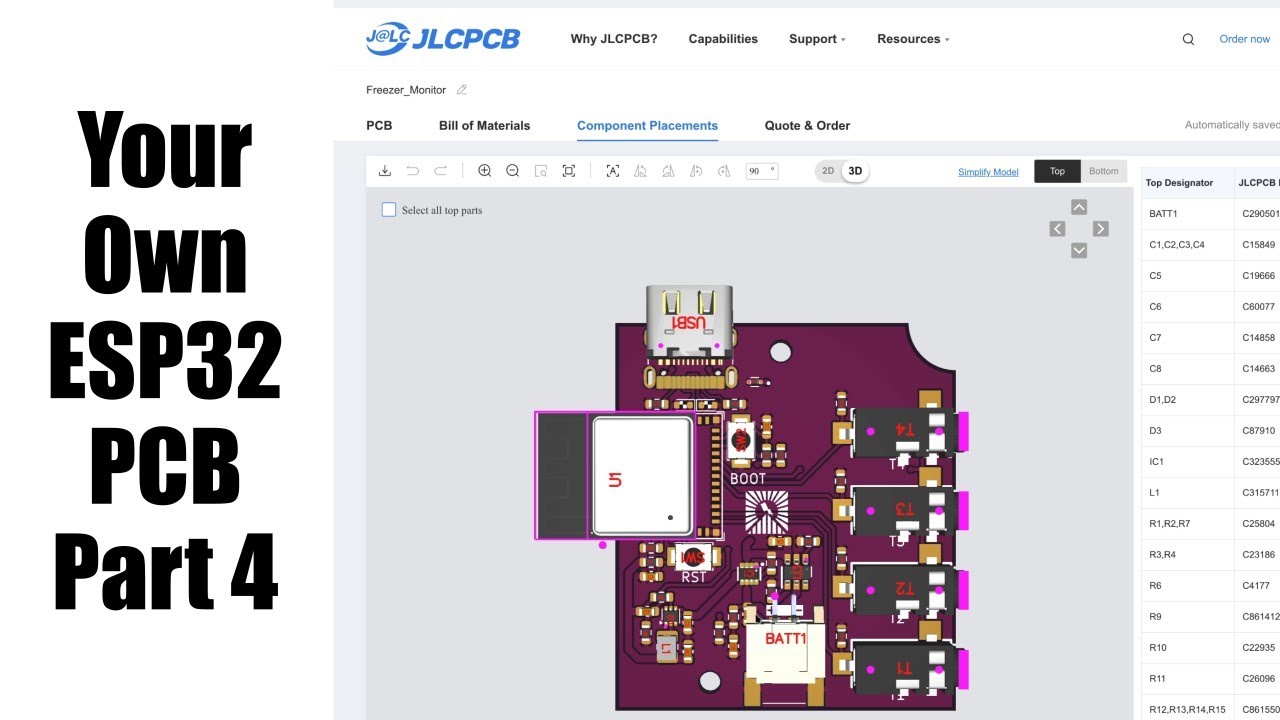
Task: Open Why JLCPCB? page
Action: tap(614, 39)
